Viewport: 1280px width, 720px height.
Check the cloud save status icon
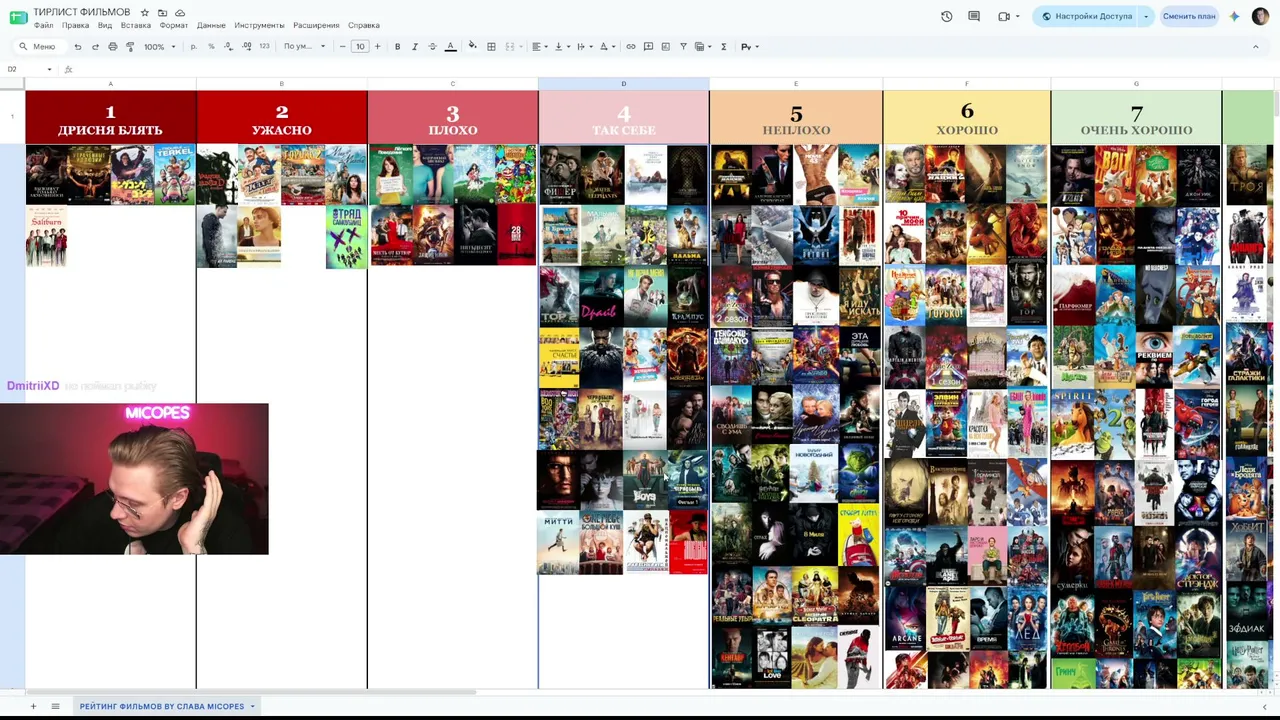tap(180, 13)
